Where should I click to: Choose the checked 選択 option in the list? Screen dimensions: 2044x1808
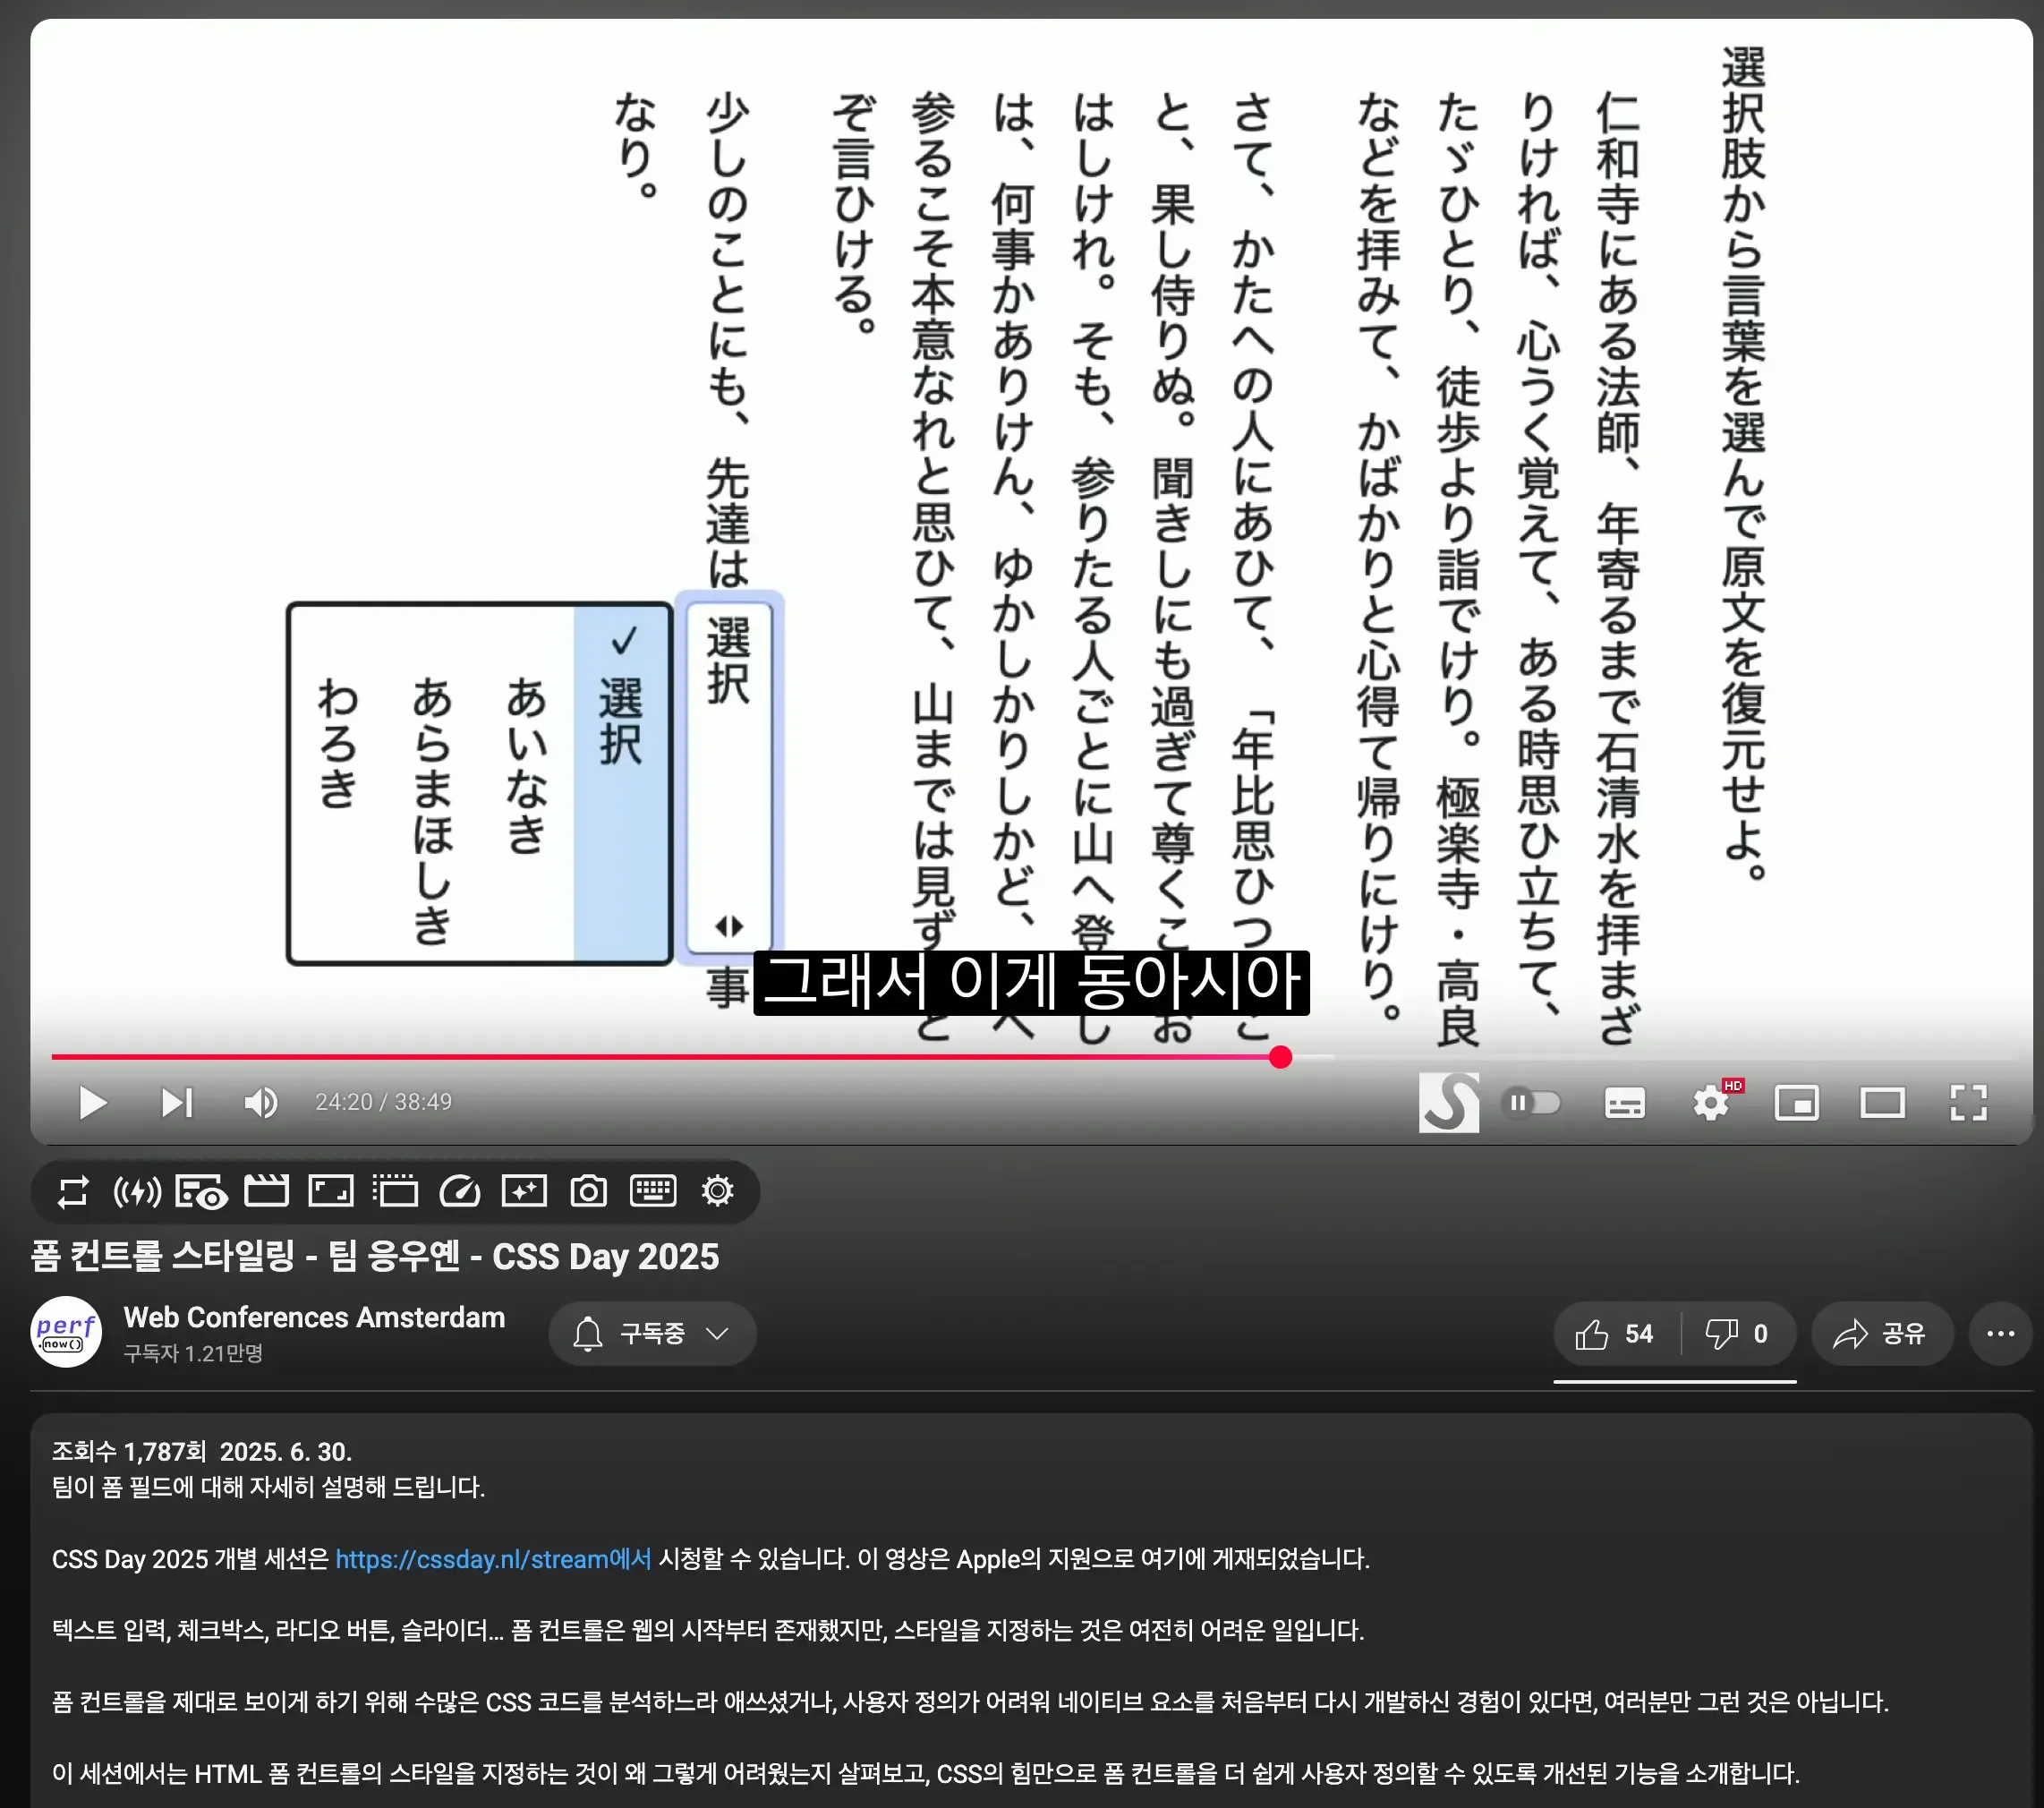click(x=621, y=784)
